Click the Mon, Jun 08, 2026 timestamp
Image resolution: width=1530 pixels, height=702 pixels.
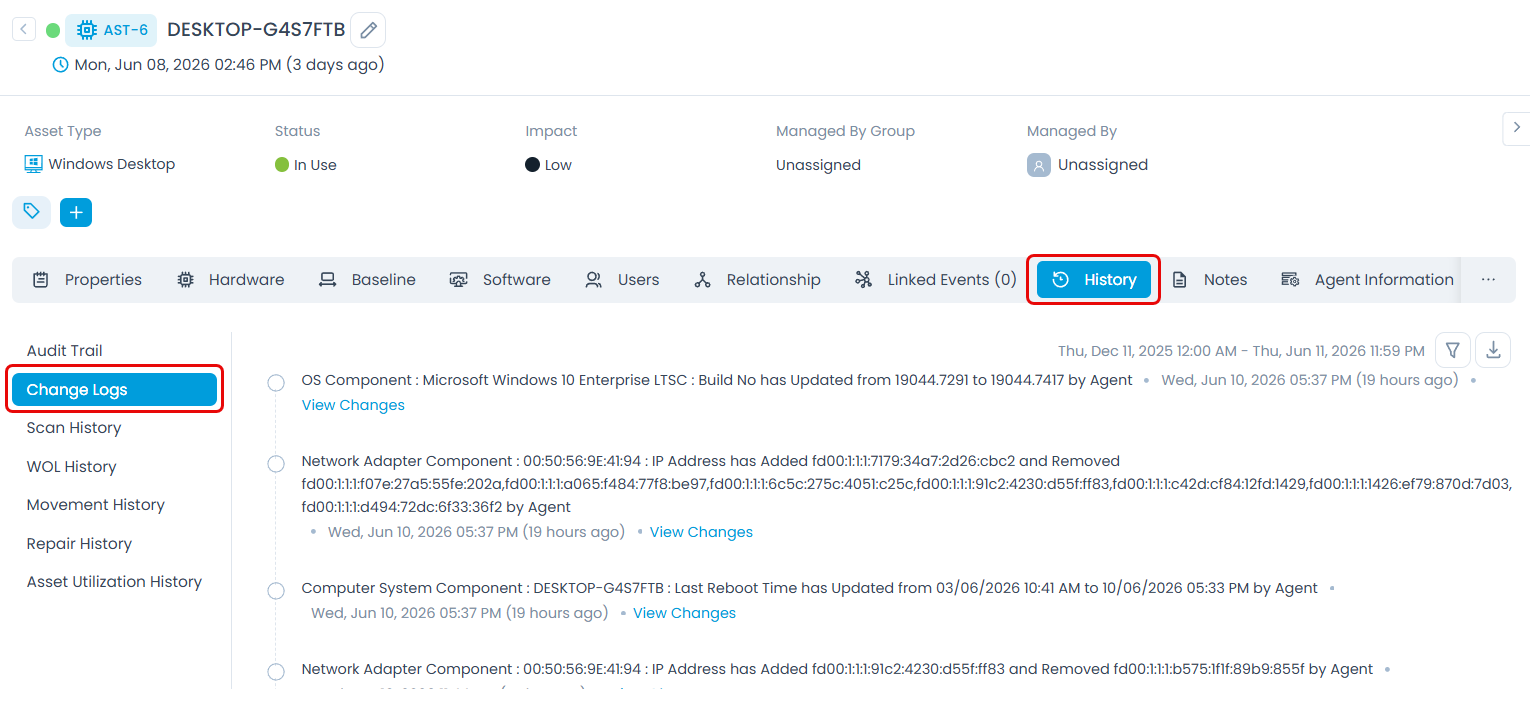pos(229,65)
